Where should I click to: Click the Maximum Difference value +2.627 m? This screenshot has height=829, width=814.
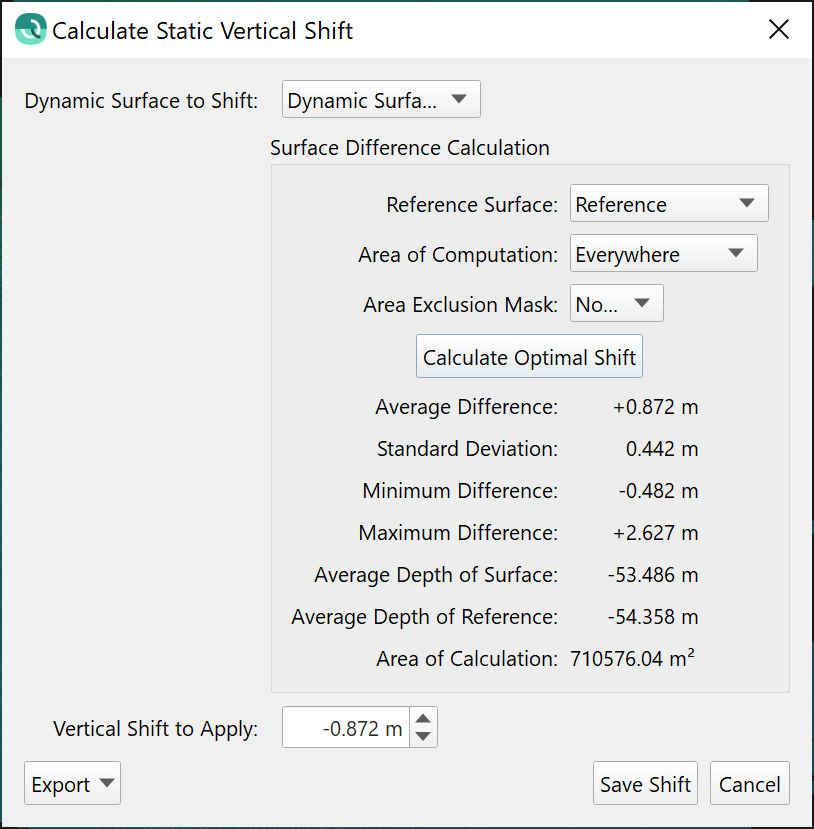coord(655,533)
